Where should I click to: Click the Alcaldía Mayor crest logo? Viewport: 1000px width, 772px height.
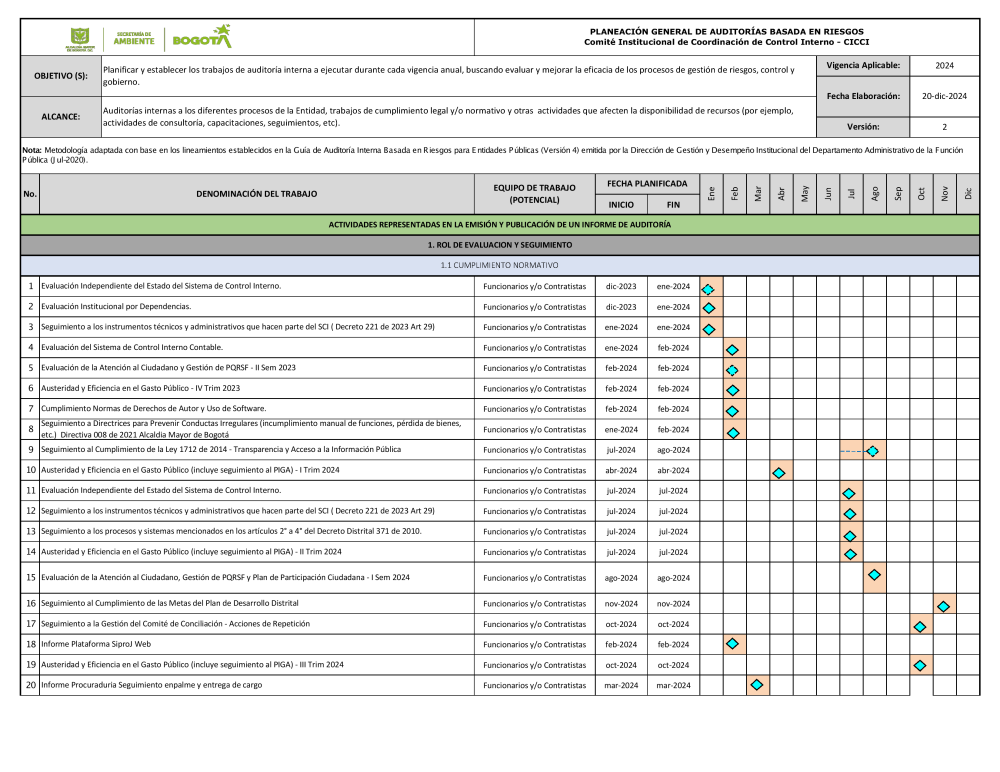80,39
